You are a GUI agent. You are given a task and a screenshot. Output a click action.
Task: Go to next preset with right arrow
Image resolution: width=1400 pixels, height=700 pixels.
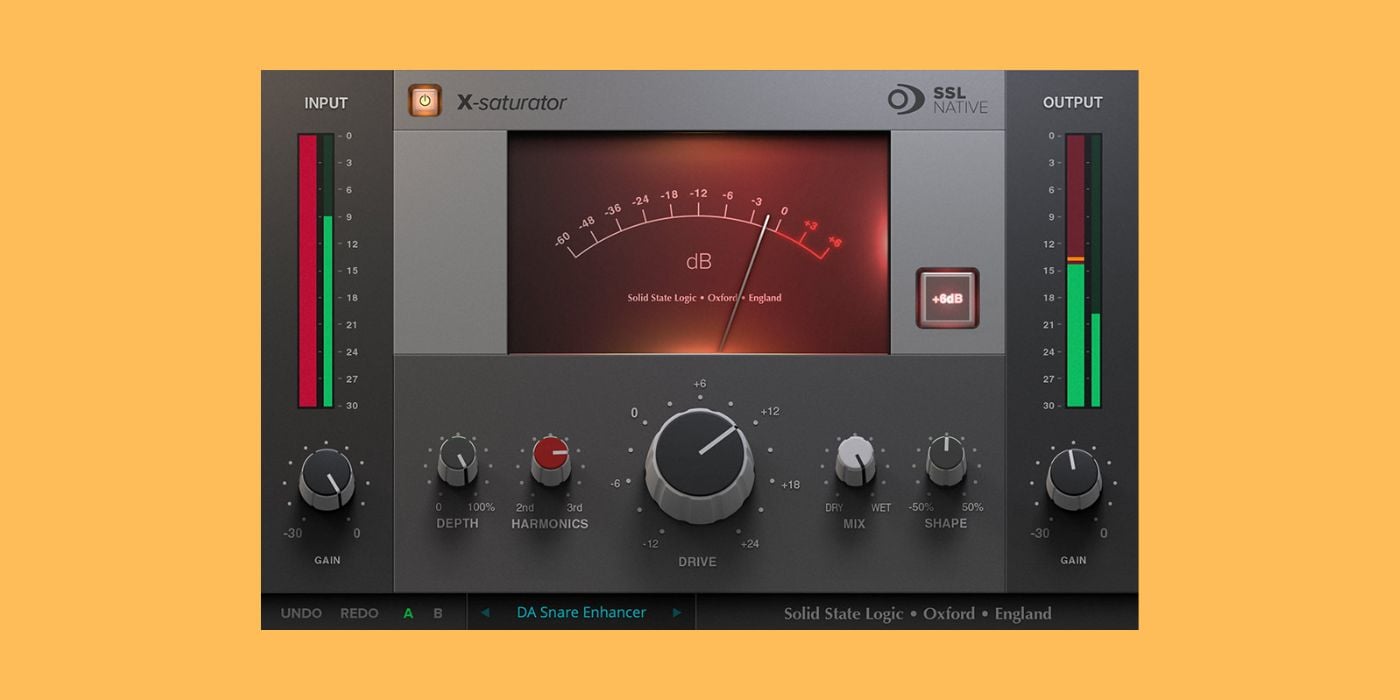[x=677, y=613]
